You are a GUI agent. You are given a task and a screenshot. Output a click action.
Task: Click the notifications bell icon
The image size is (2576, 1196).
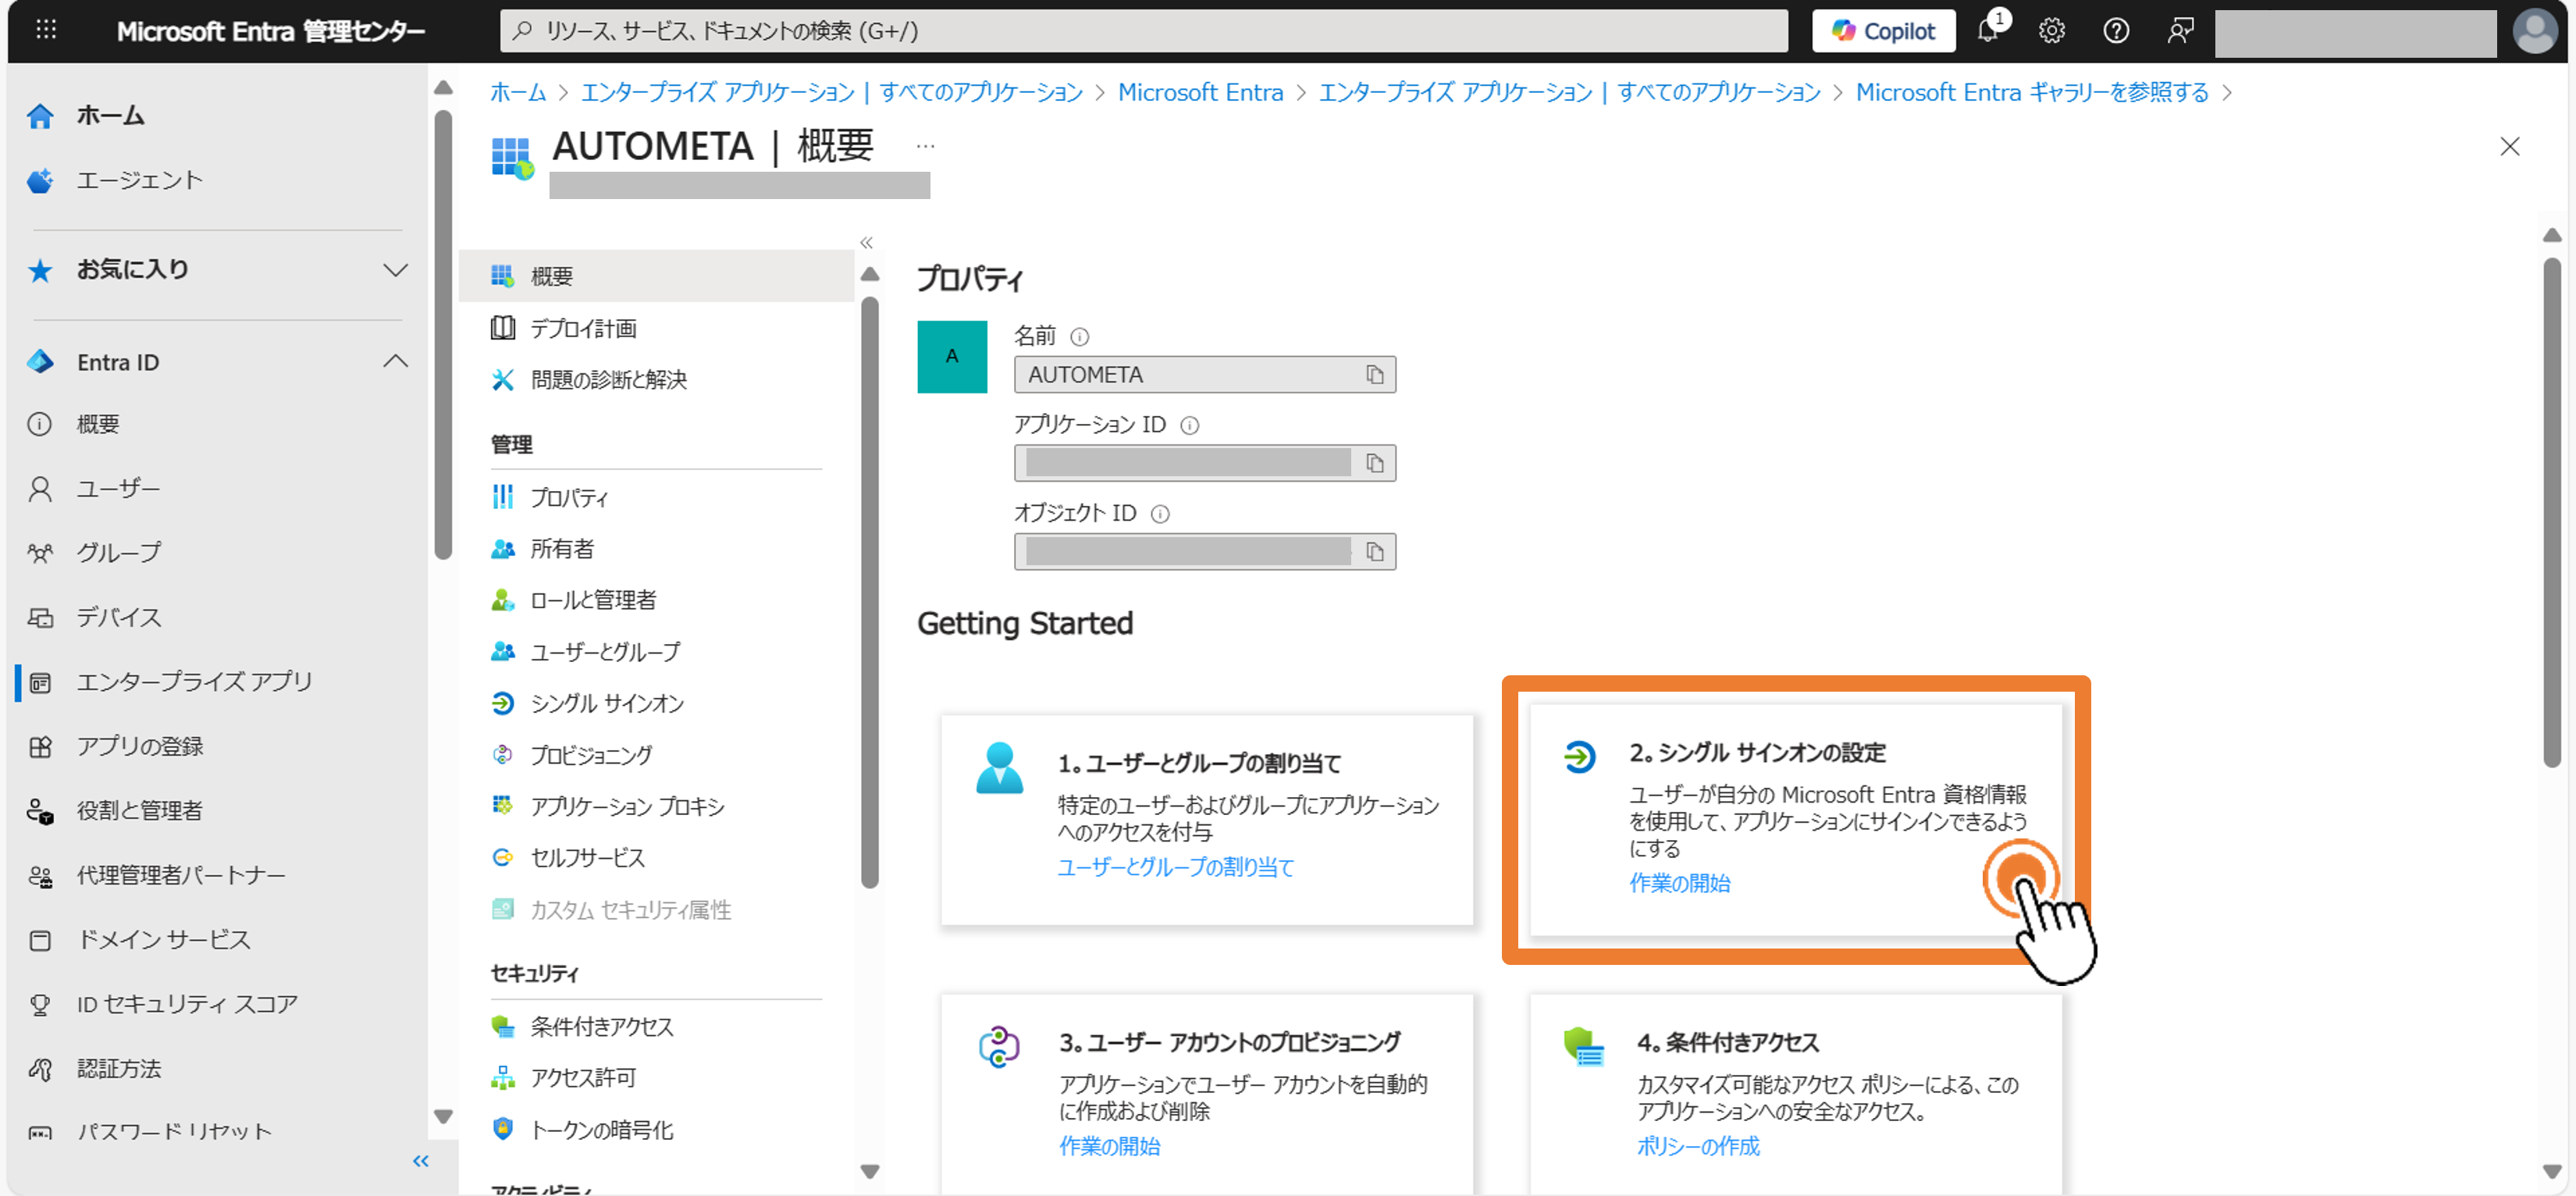coord(1988,31)
